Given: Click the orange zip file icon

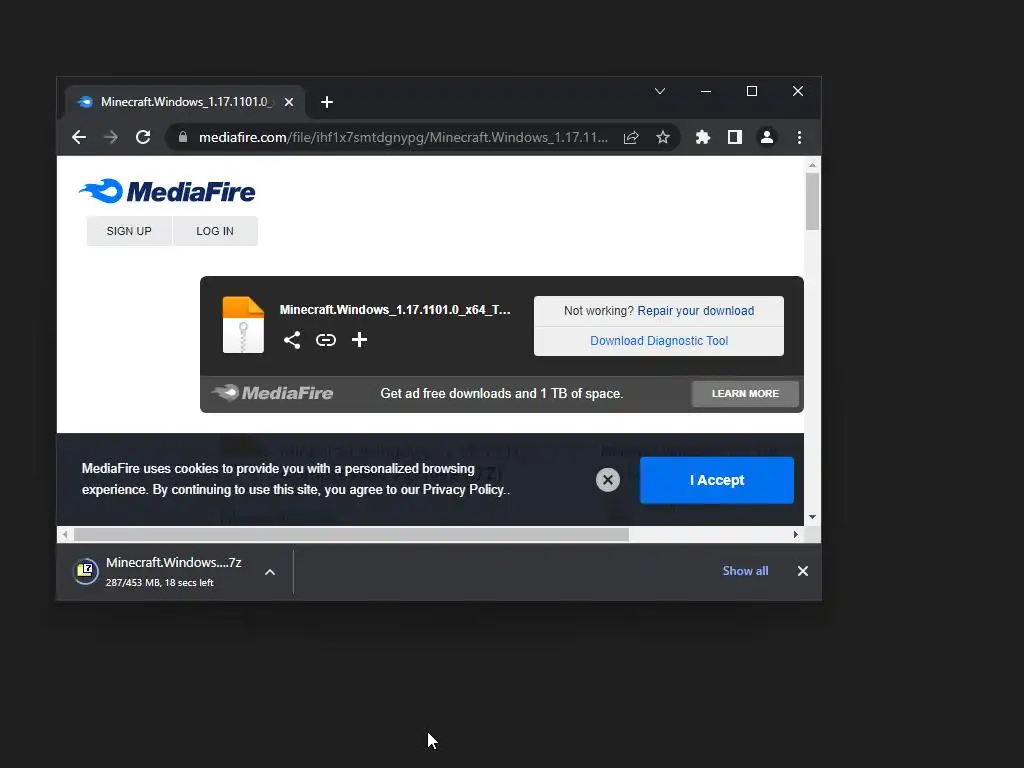Looking at the screenshot, I should coord(243,325).
